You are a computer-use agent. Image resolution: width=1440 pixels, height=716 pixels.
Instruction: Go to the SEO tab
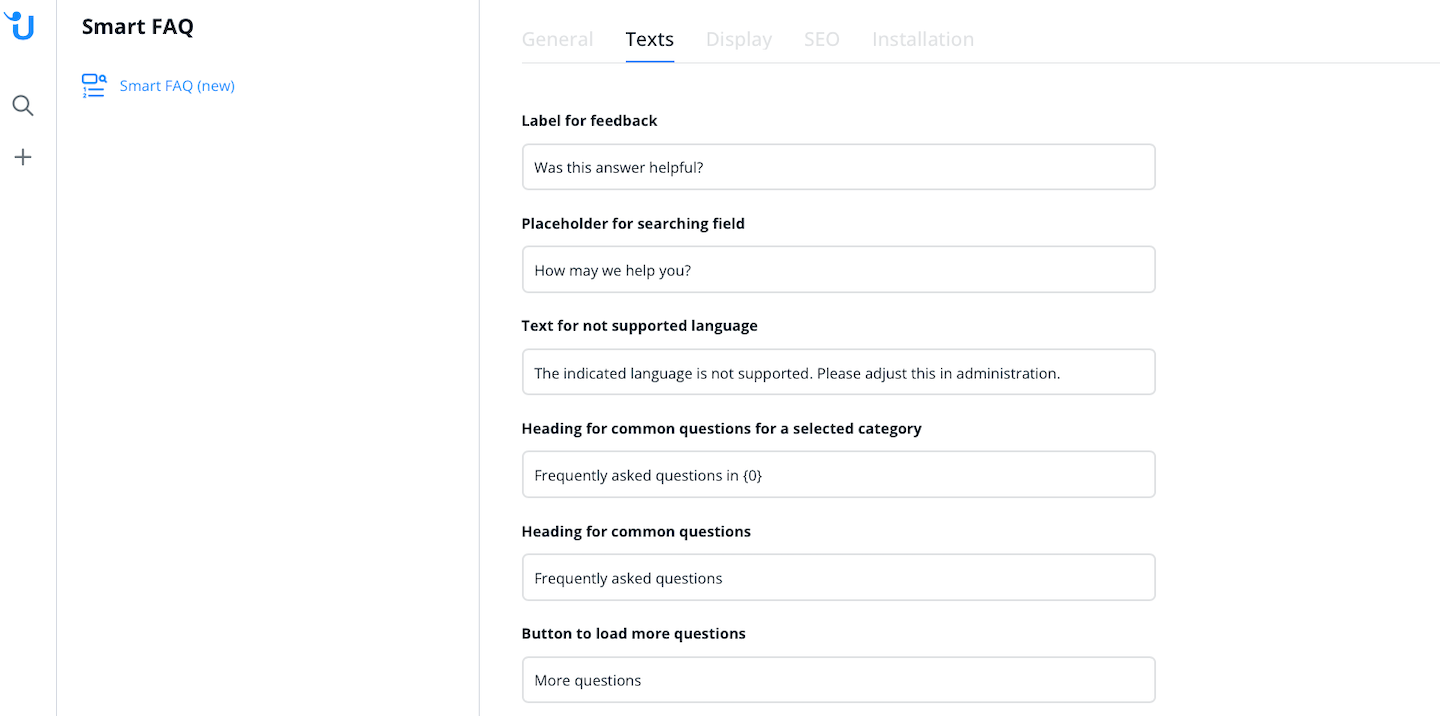(x=822, y=39)
